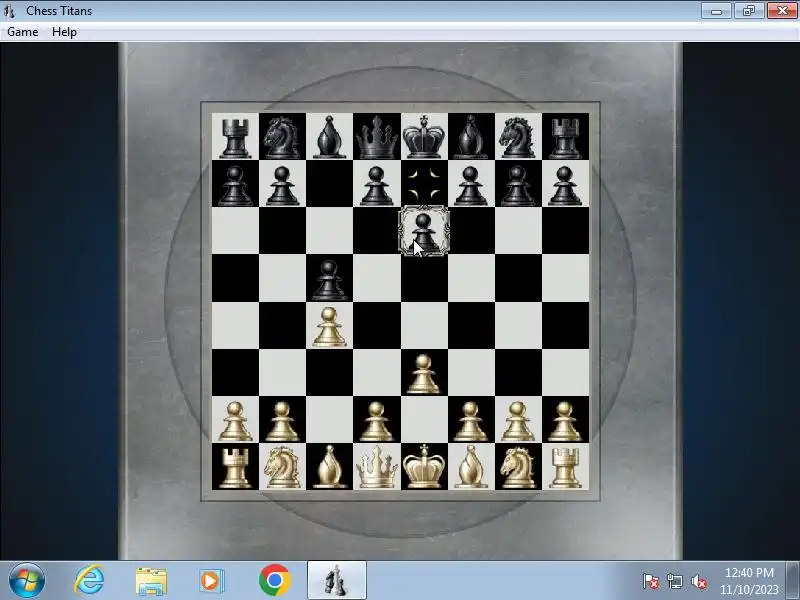Select the black king on e8
Image resolution: width=800 pixels, height=600 pixels.
(423, 137)
